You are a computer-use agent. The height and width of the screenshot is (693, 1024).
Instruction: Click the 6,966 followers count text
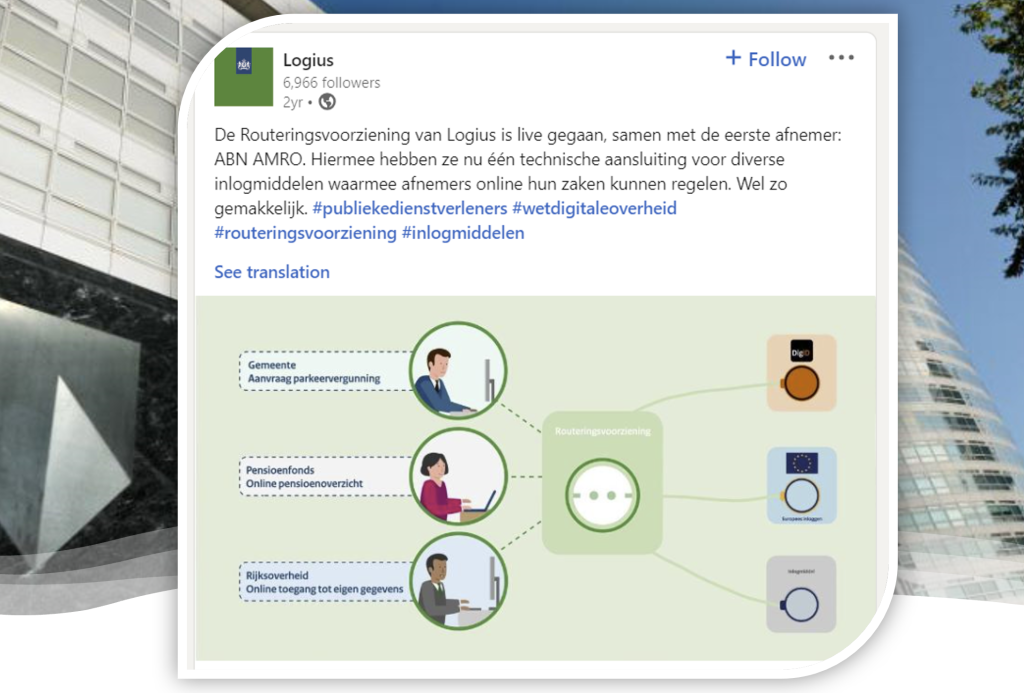coord(331,83)
